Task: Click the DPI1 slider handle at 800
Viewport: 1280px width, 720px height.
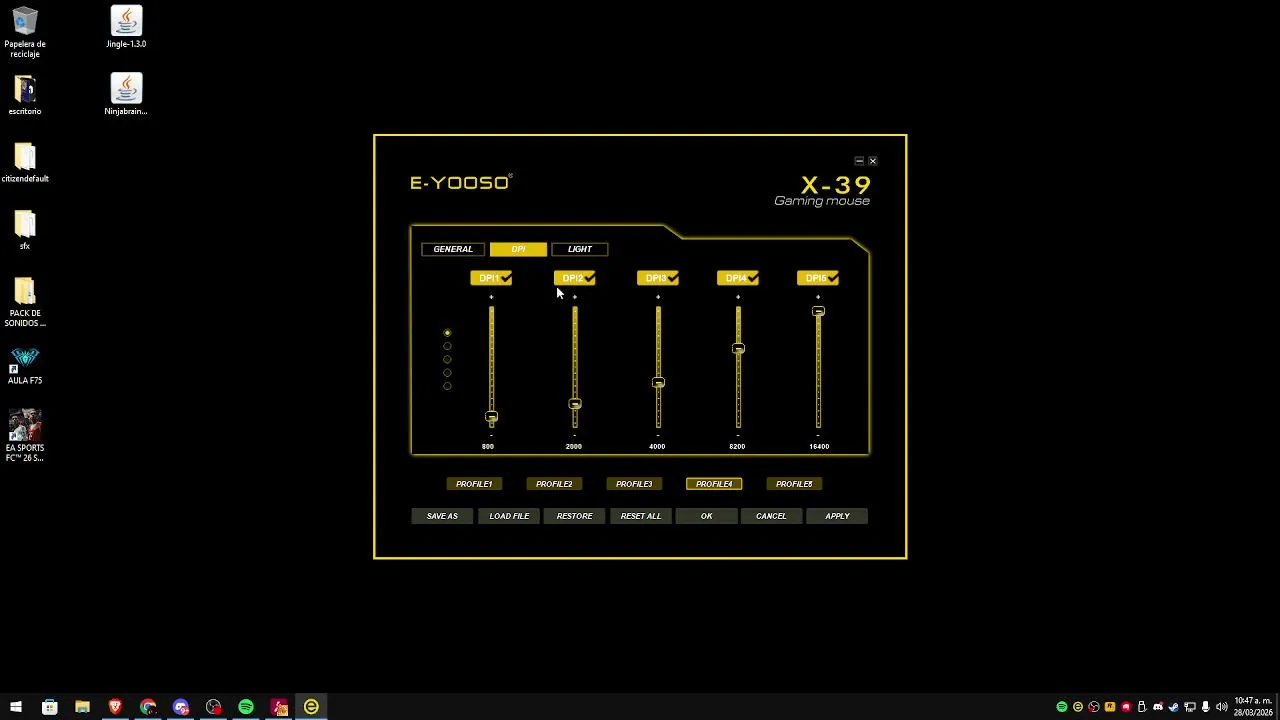Action: (x=491, y=416)
